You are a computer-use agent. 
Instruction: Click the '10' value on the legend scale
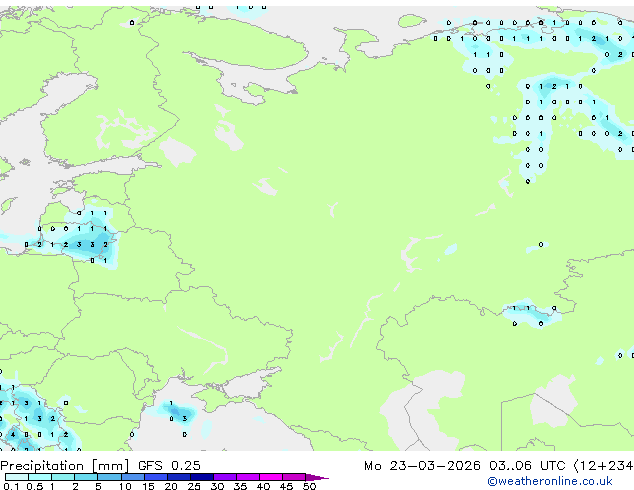tap(124, 487)
